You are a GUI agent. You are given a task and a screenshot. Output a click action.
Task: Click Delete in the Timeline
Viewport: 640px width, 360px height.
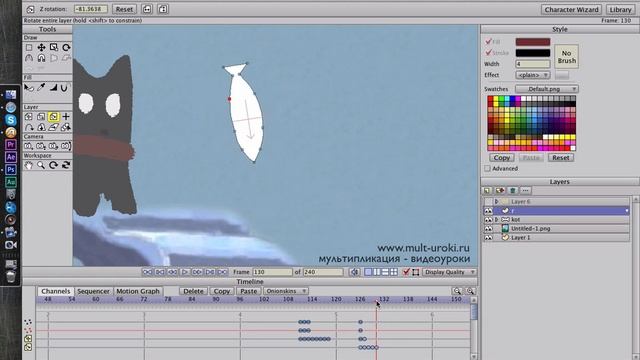193,291
